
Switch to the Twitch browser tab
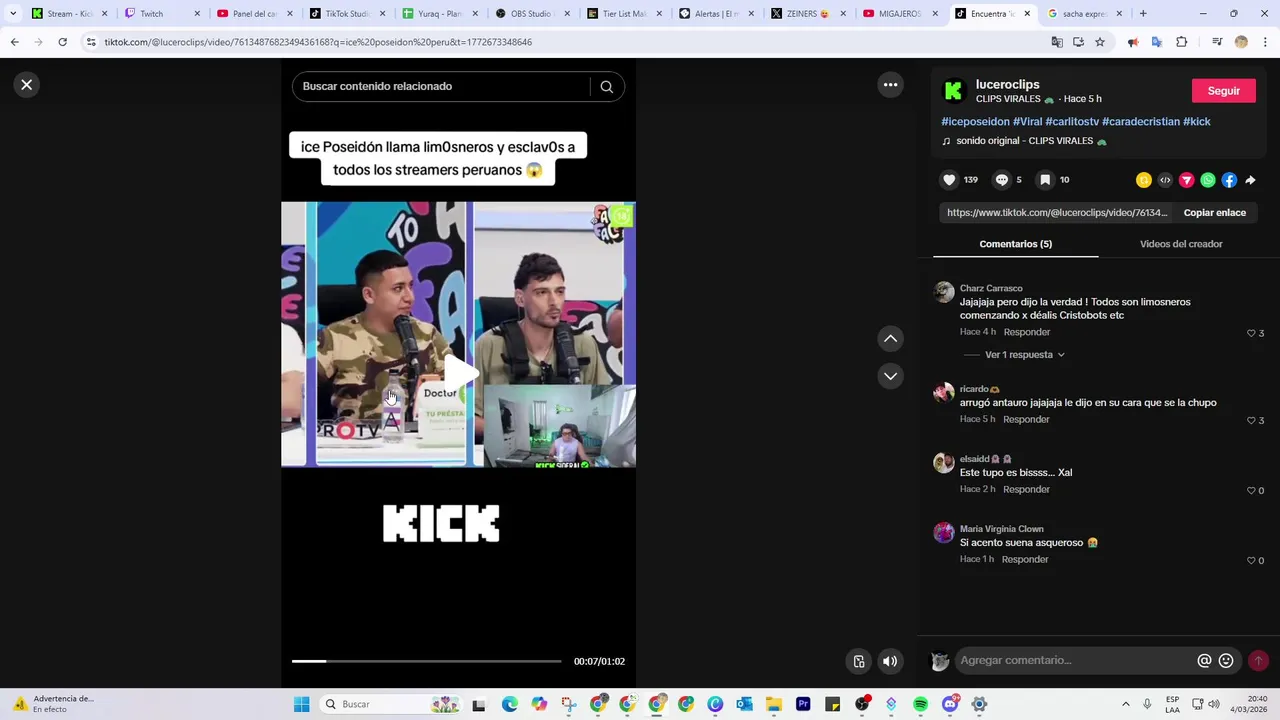(160, 14)
